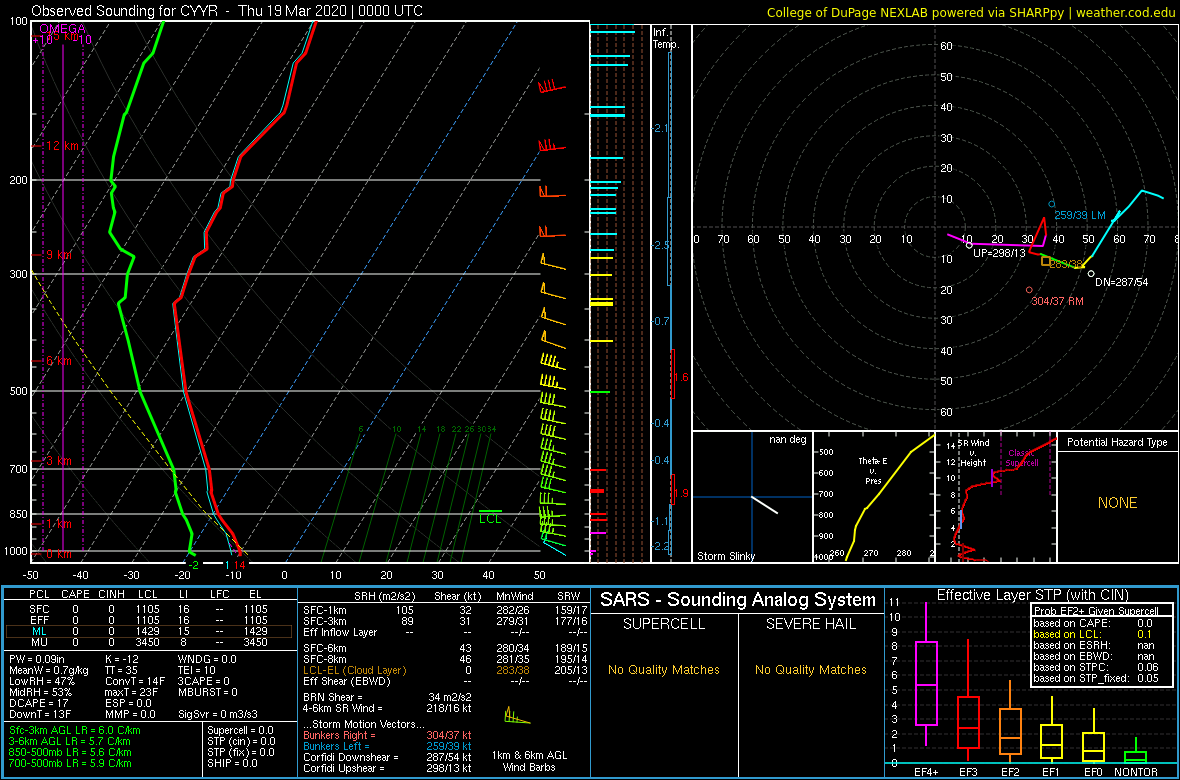This screenshot has height=780, width=1180.
Task: Select the SFC parcel row
Action: pyautogui.click(x=149, y=608)
